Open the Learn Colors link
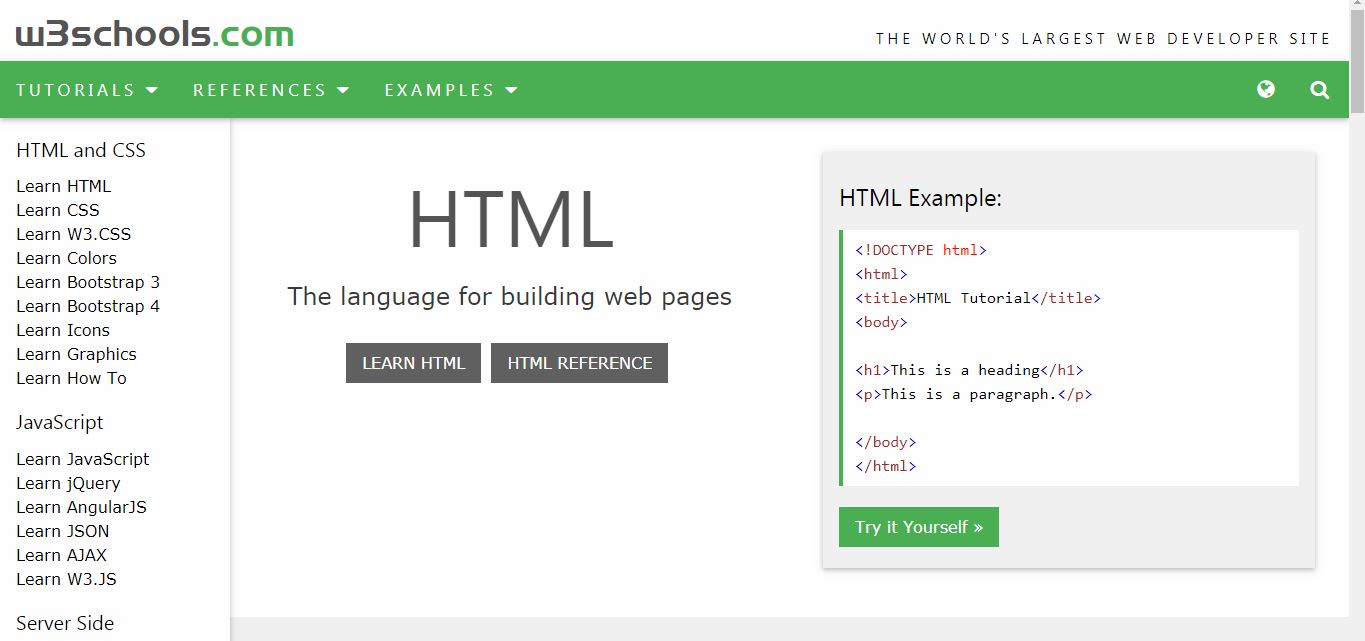 [67, 258]
